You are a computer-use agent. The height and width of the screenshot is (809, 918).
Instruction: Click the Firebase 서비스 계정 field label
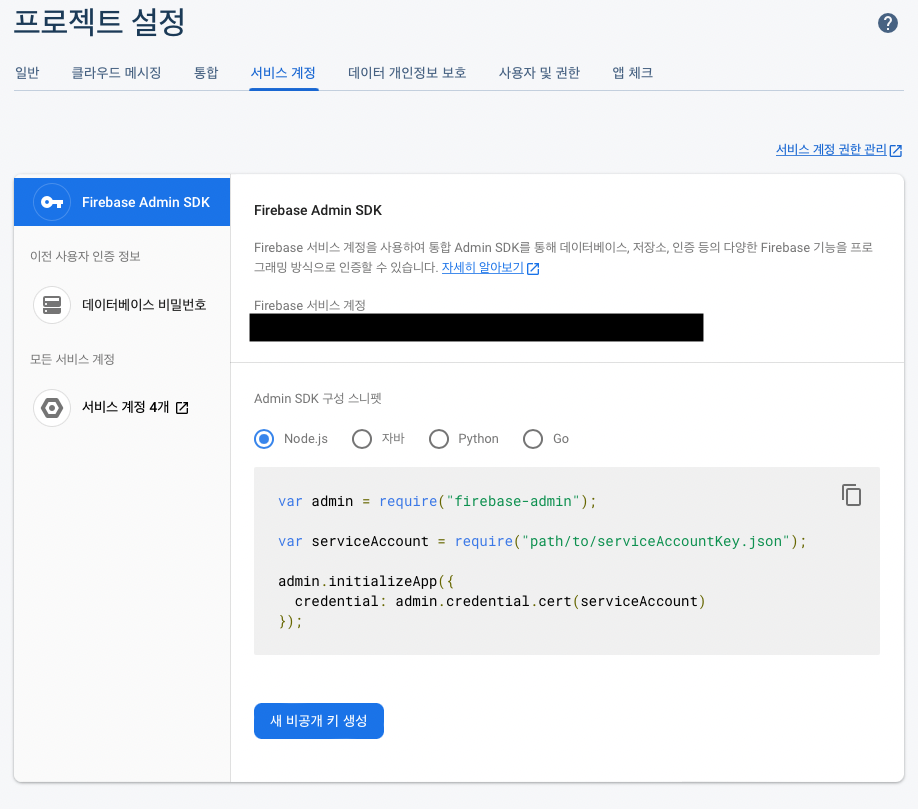[310, 305]
